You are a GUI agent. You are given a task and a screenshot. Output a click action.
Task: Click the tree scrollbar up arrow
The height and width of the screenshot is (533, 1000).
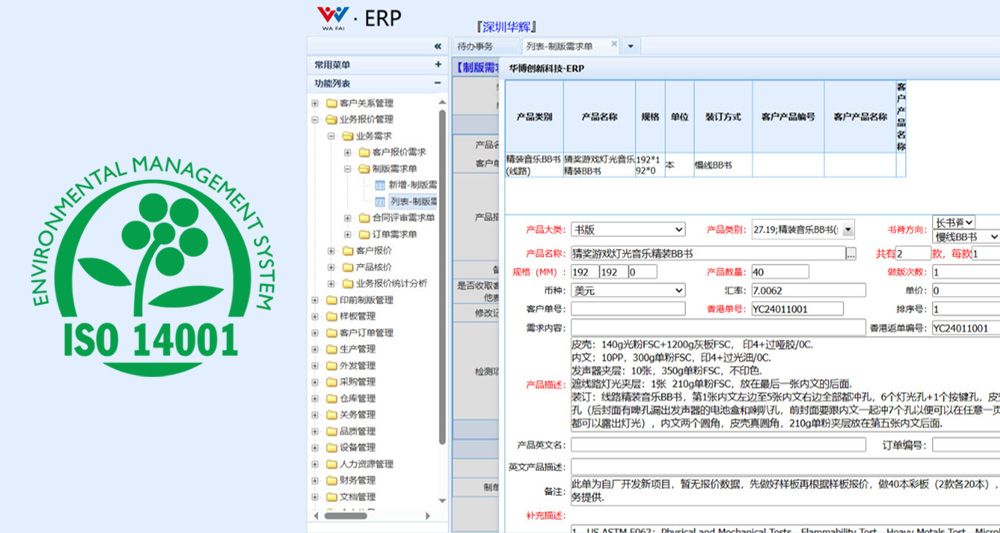[443, 102]
